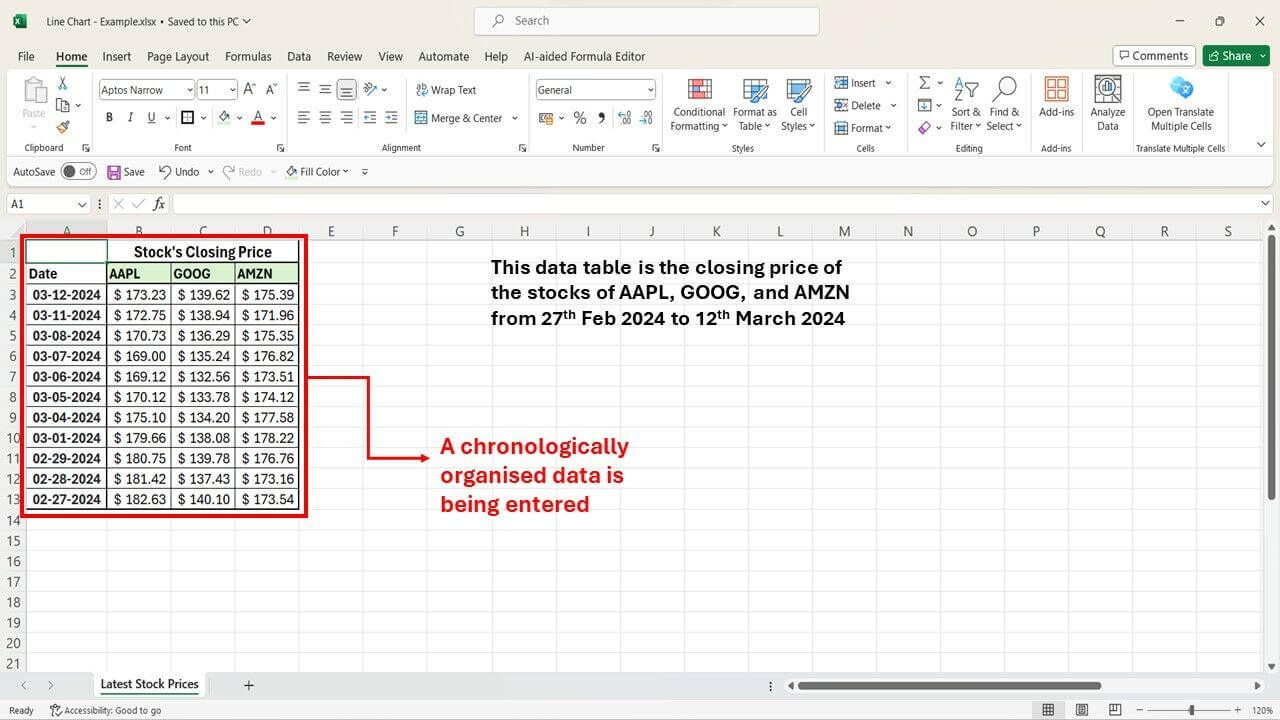The width and height of the screenshot is (1280, 720).
Task: Open the Home ribbon tab
Action: tap(72, 57)
